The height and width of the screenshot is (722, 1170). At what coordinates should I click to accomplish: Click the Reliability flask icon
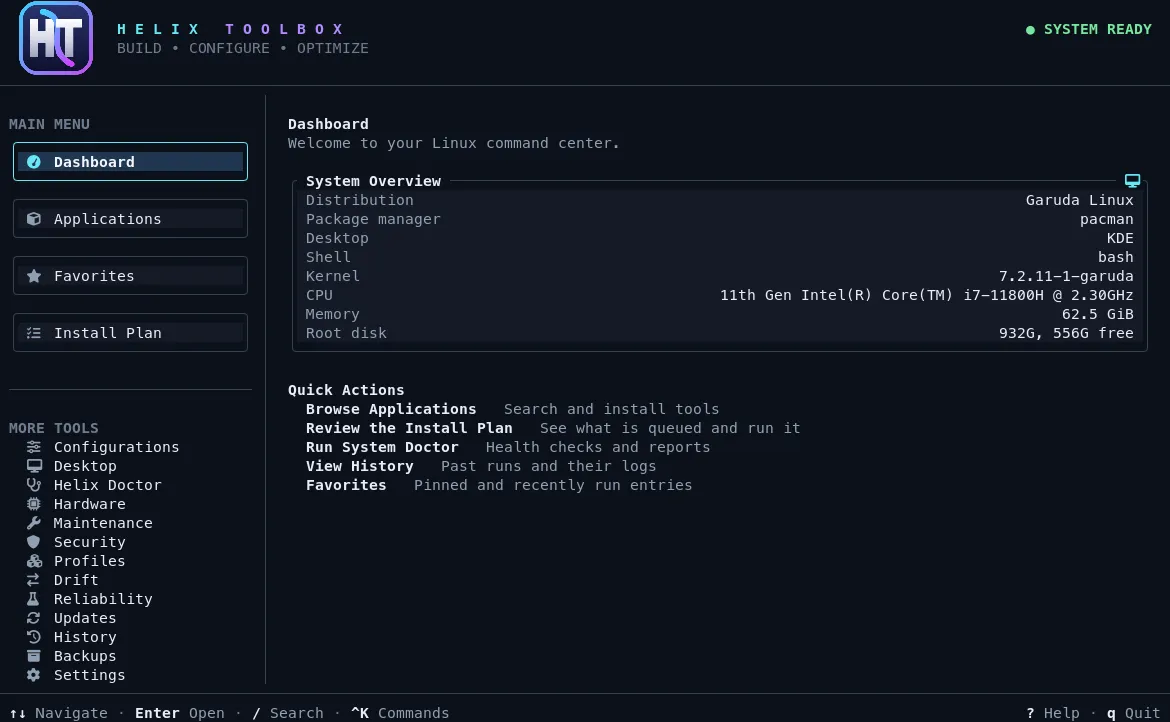(x=34, y=599)
